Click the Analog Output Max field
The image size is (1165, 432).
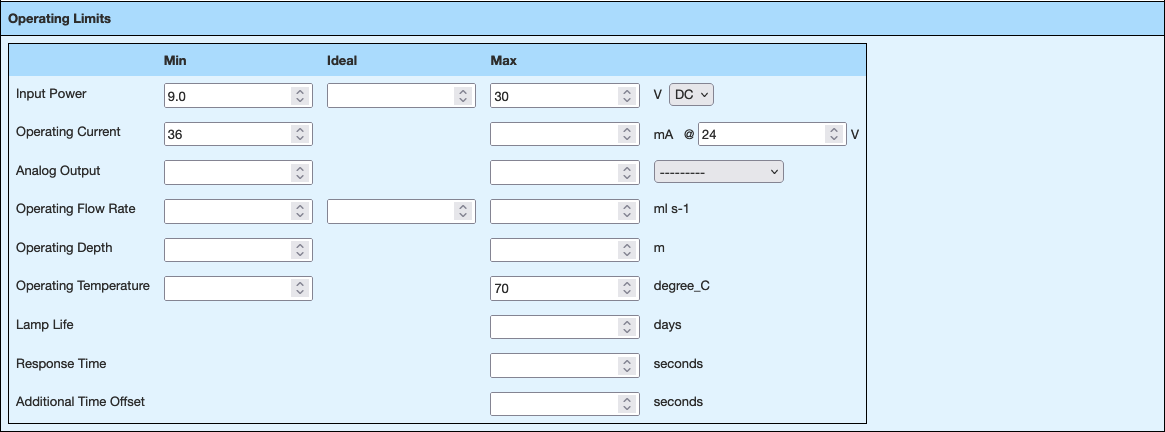tap(553, 172)
